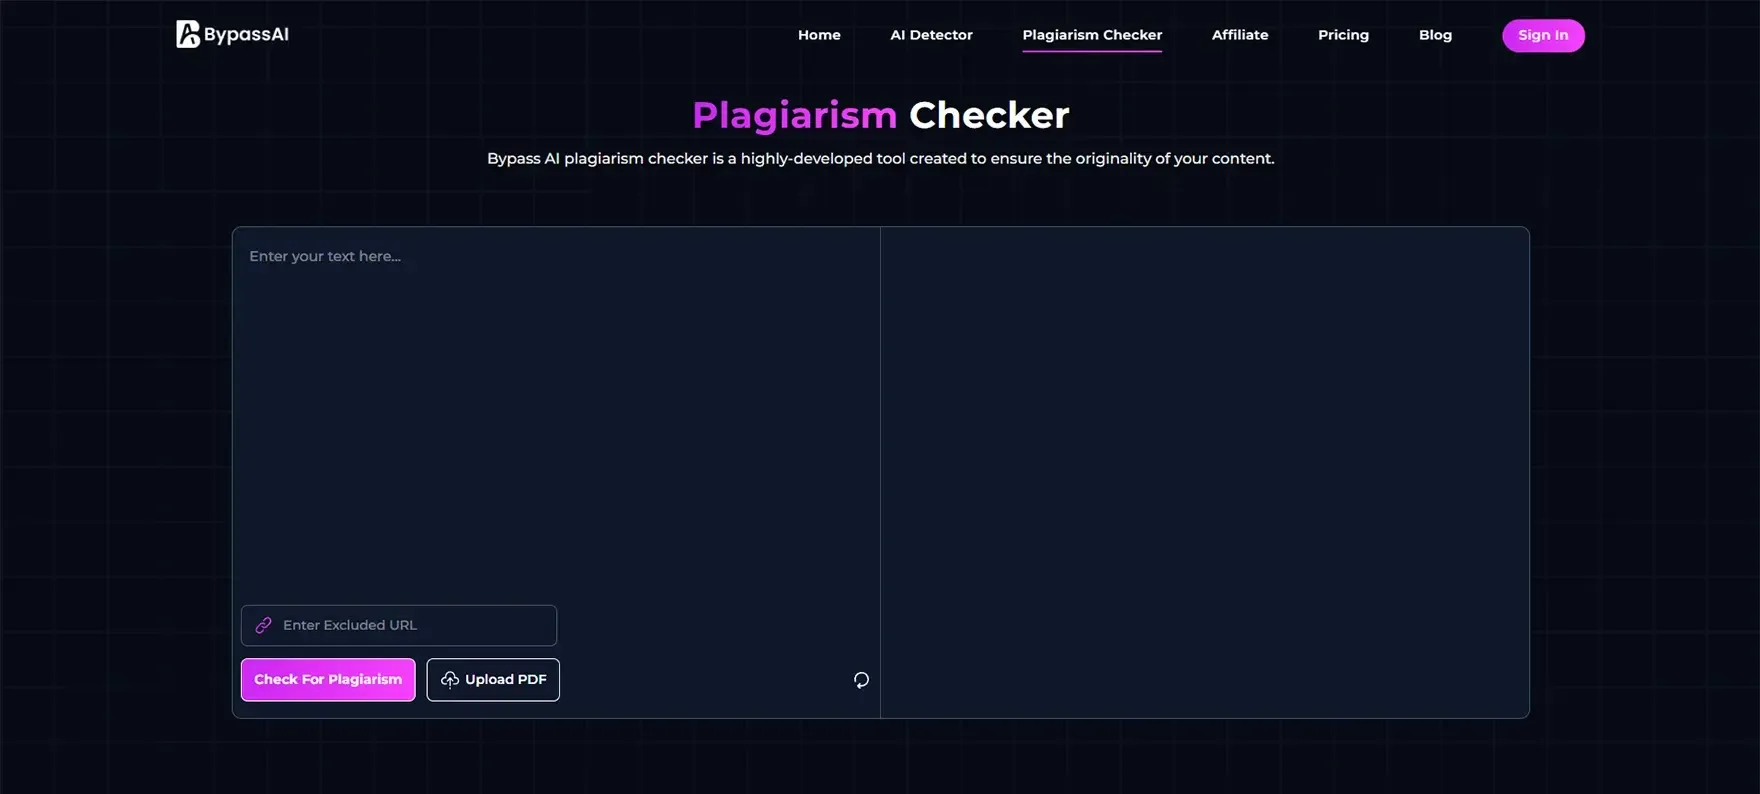Viewport: 1760px width, 794px height.
Task: Click the BypassAI logo icon
Action: click(x=187, y=34)
